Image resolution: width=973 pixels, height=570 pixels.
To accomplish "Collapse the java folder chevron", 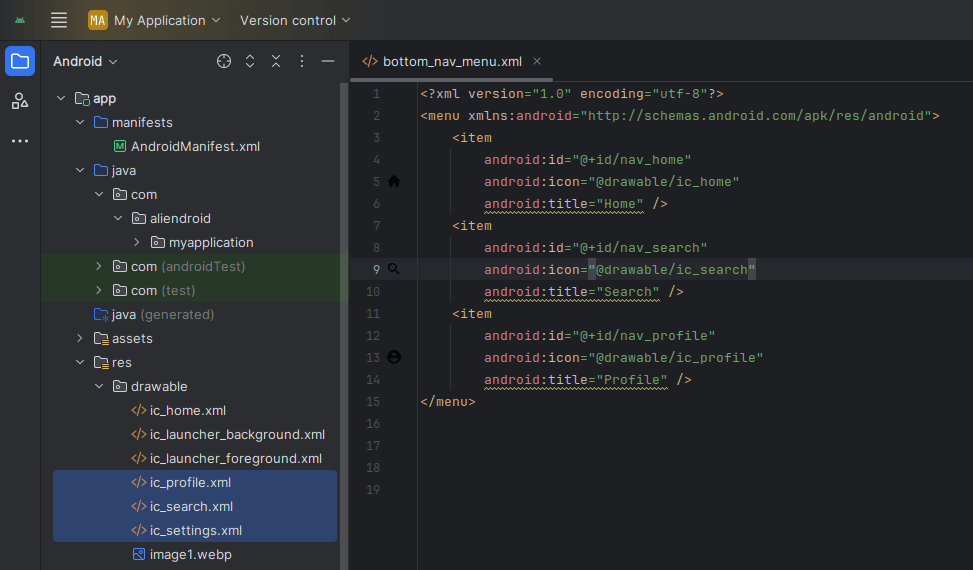I will click(80, 170).
